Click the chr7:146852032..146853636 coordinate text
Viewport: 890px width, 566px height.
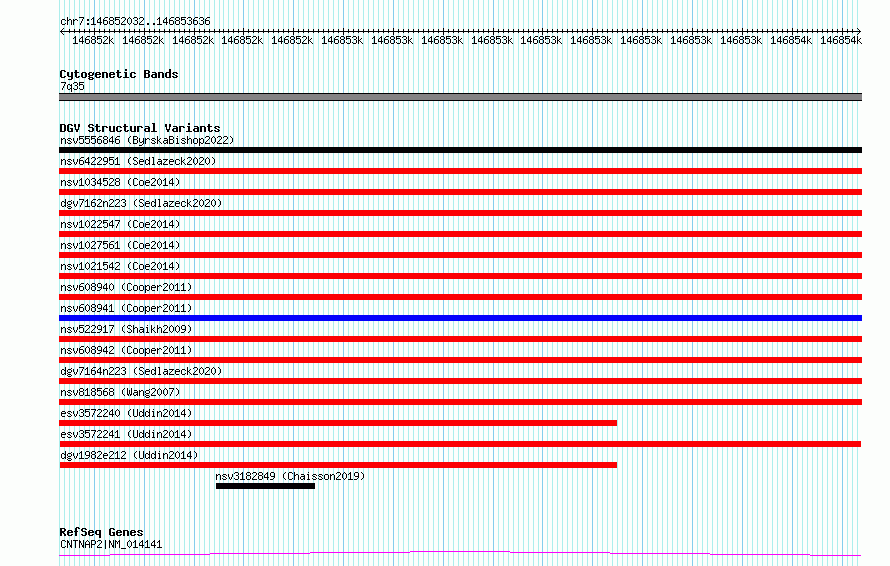coord(135,21)
